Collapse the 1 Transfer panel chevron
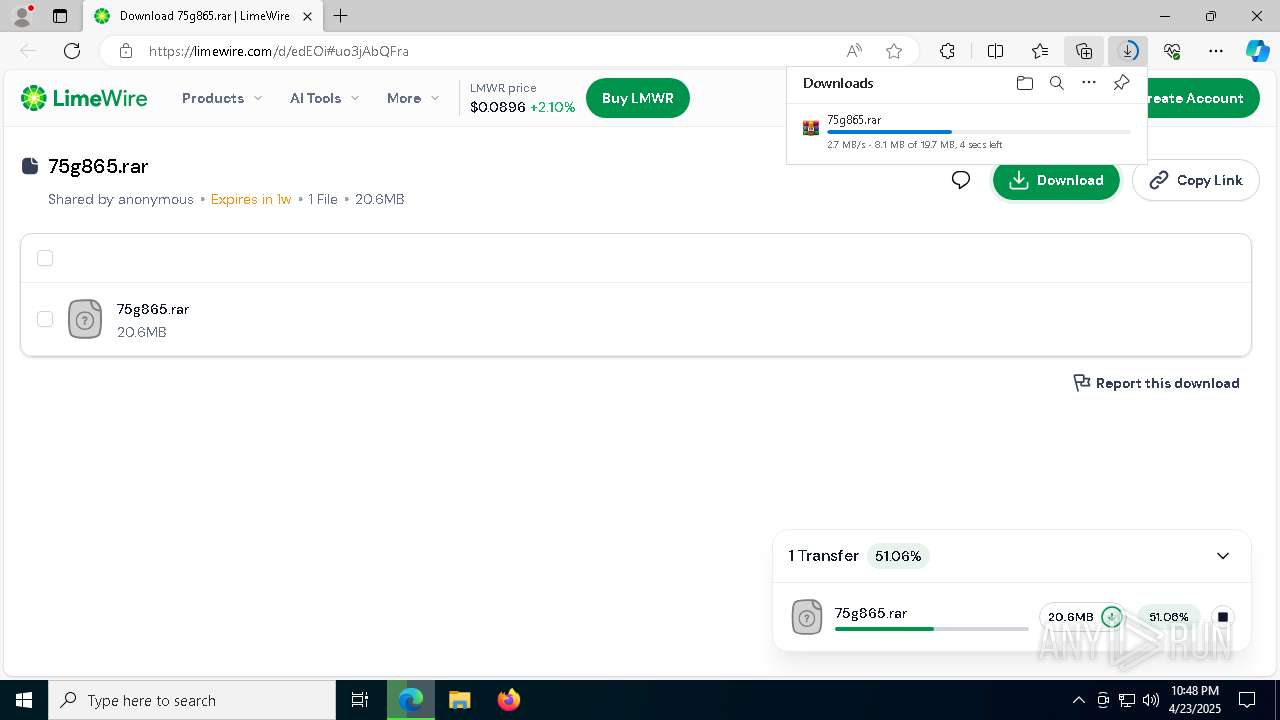1280x720 pixels. (x=1223, y=556)
